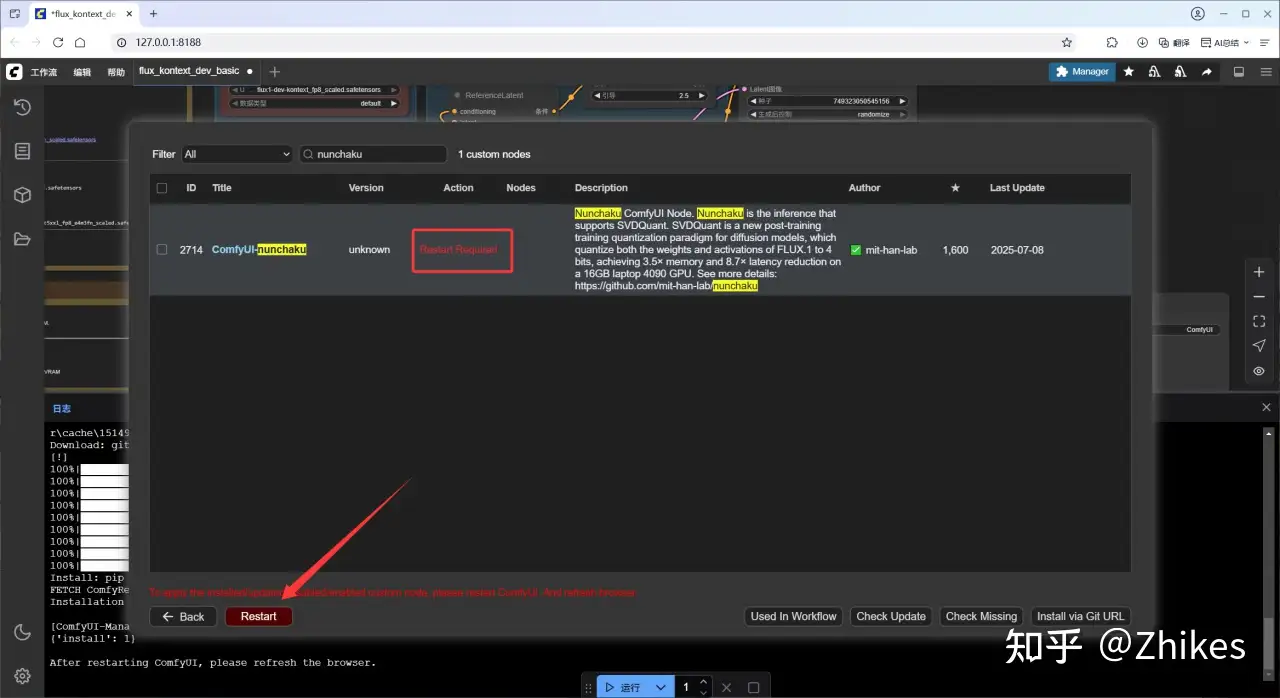
Task: Go to browser home page
Action: [x=81, y=43]
